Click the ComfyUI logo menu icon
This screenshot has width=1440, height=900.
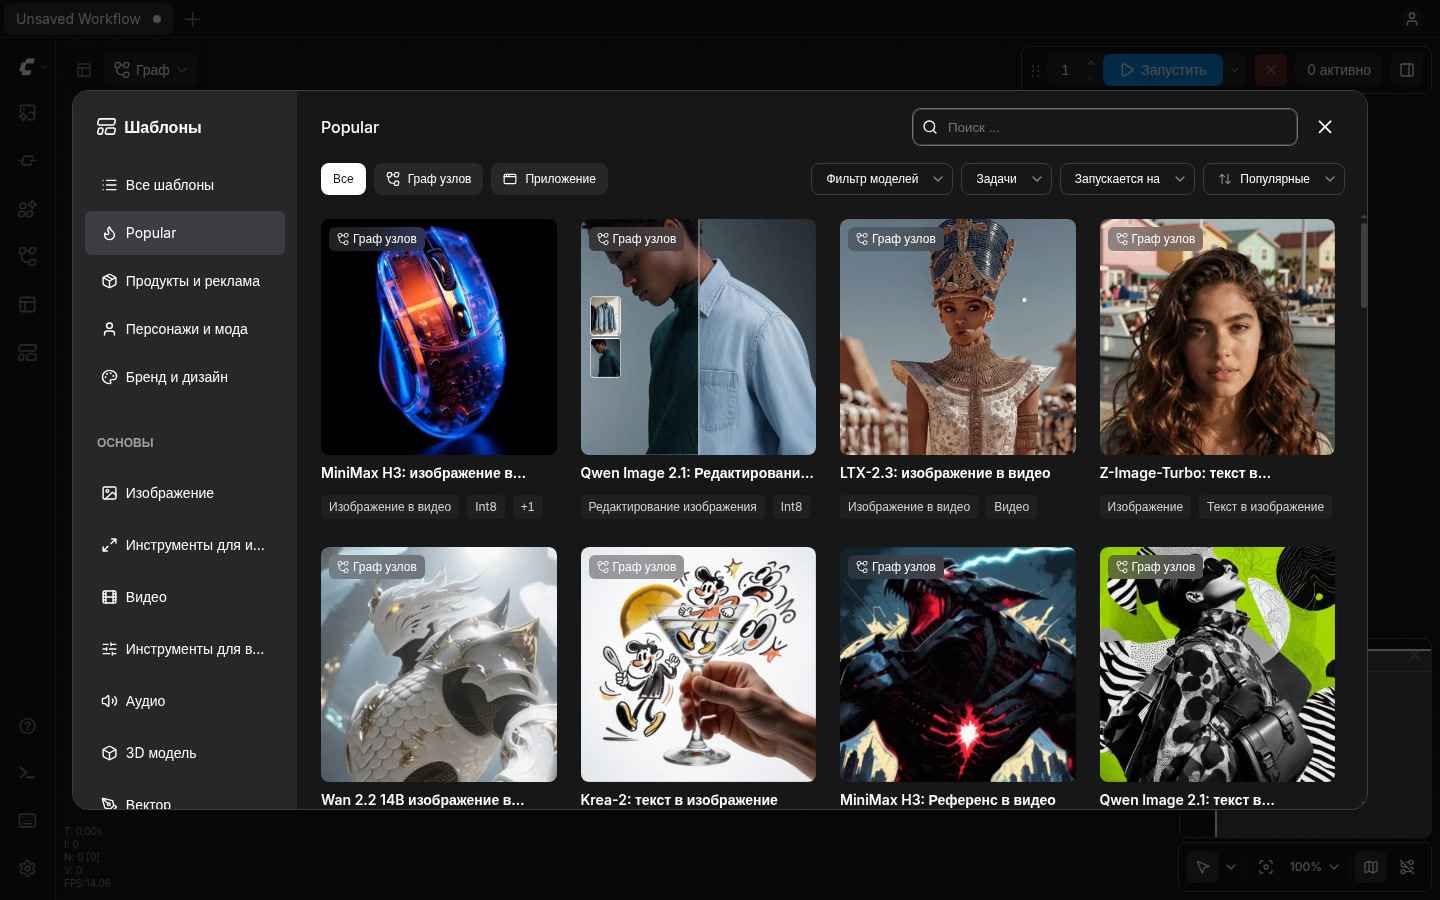(x=28, y=67)
